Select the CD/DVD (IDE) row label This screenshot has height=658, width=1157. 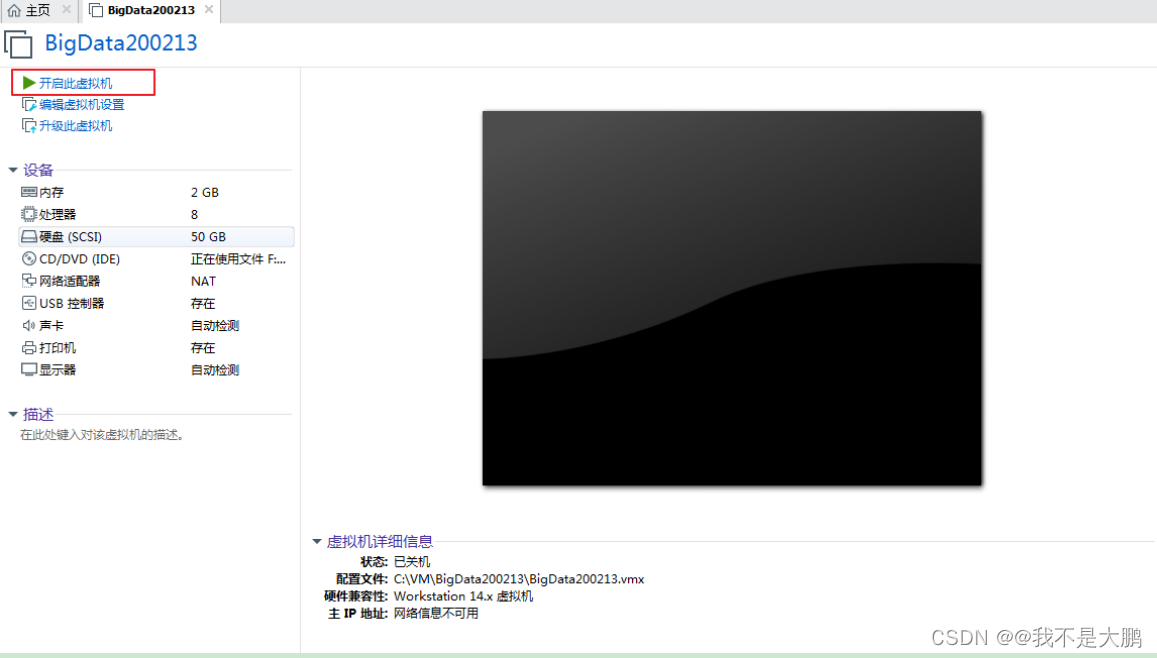coord(79,259)
